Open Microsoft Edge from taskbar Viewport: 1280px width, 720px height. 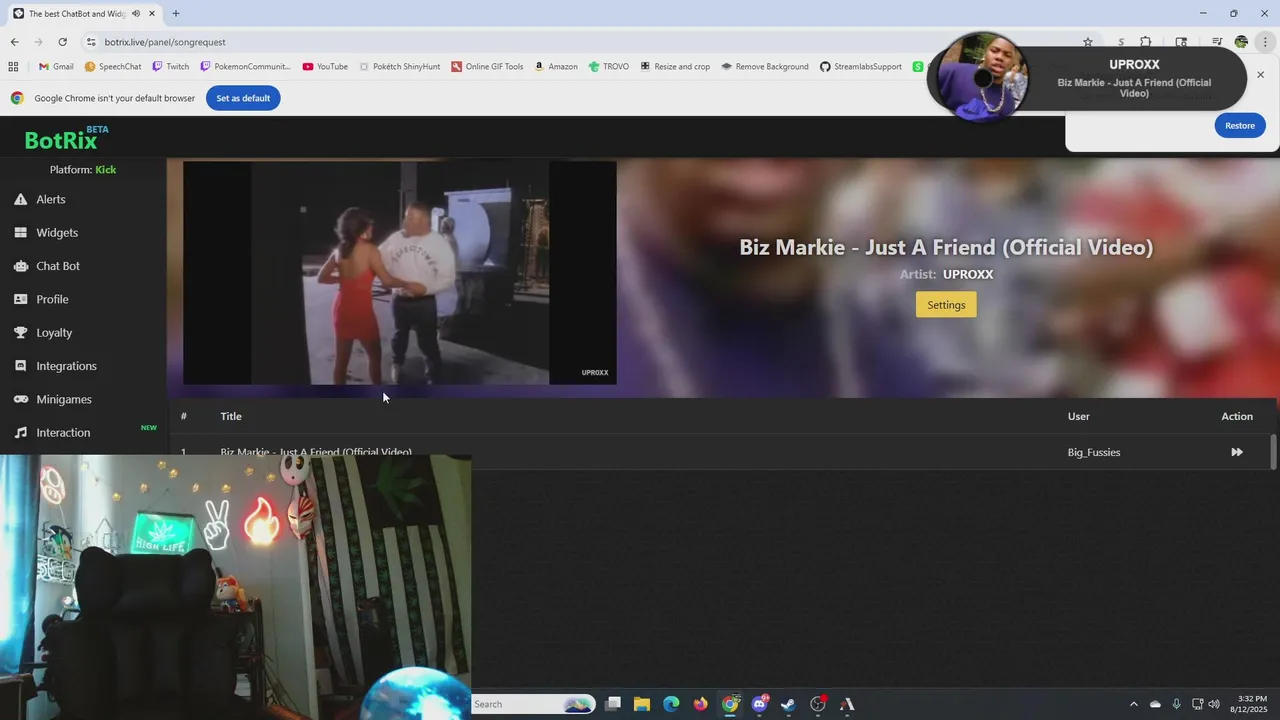click(671, 704)
